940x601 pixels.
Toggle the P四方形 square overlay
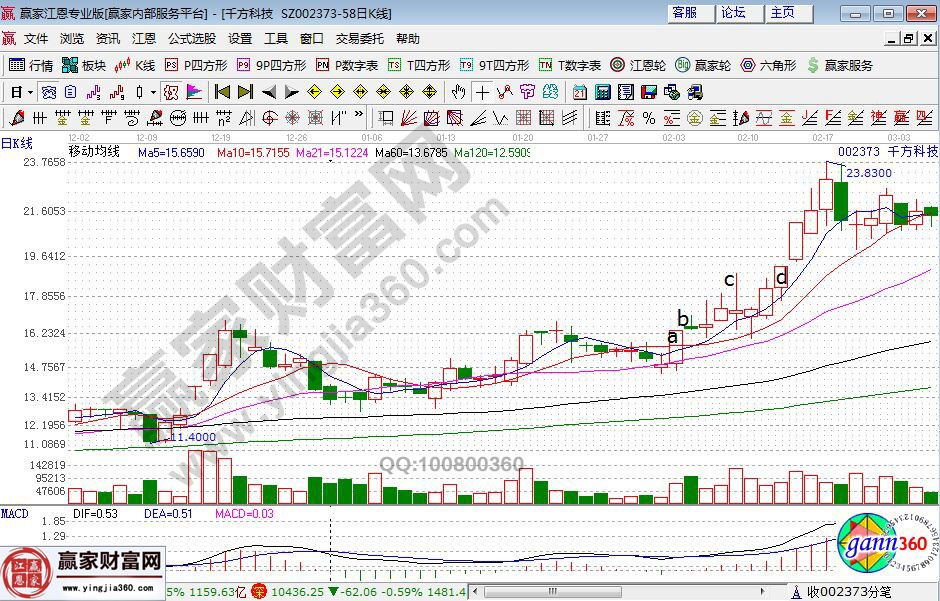point(197,66)
